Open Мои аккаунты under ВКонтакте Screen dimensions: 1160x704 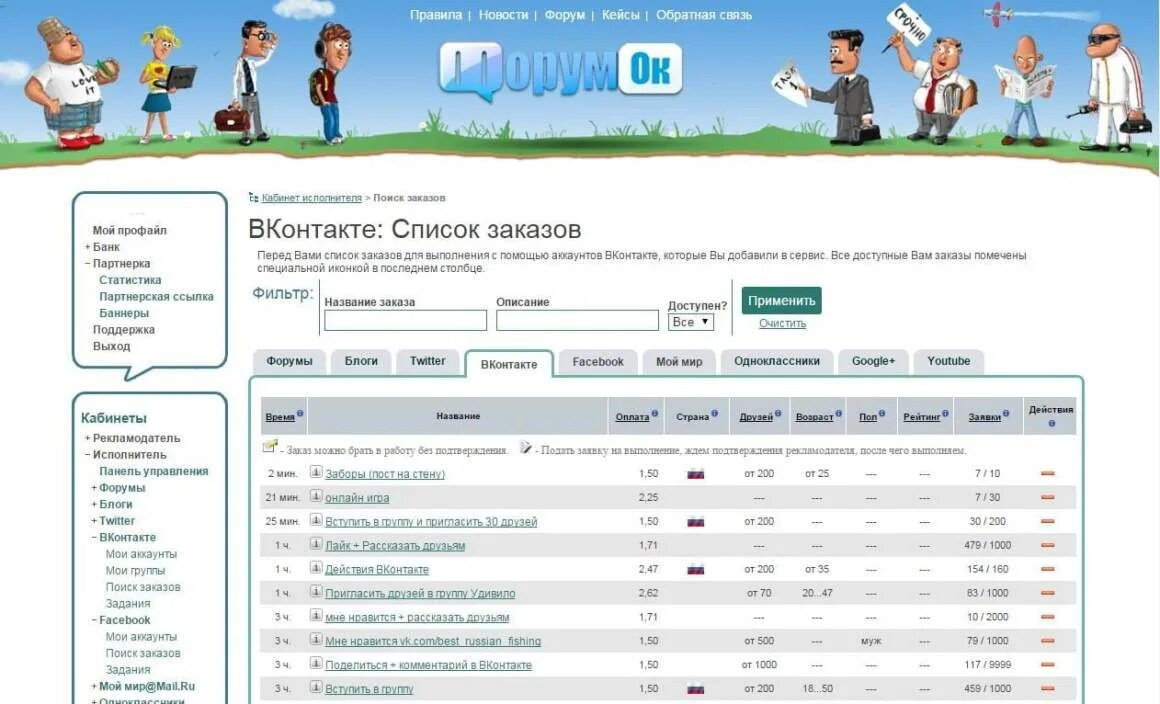[x=141, y=554]
